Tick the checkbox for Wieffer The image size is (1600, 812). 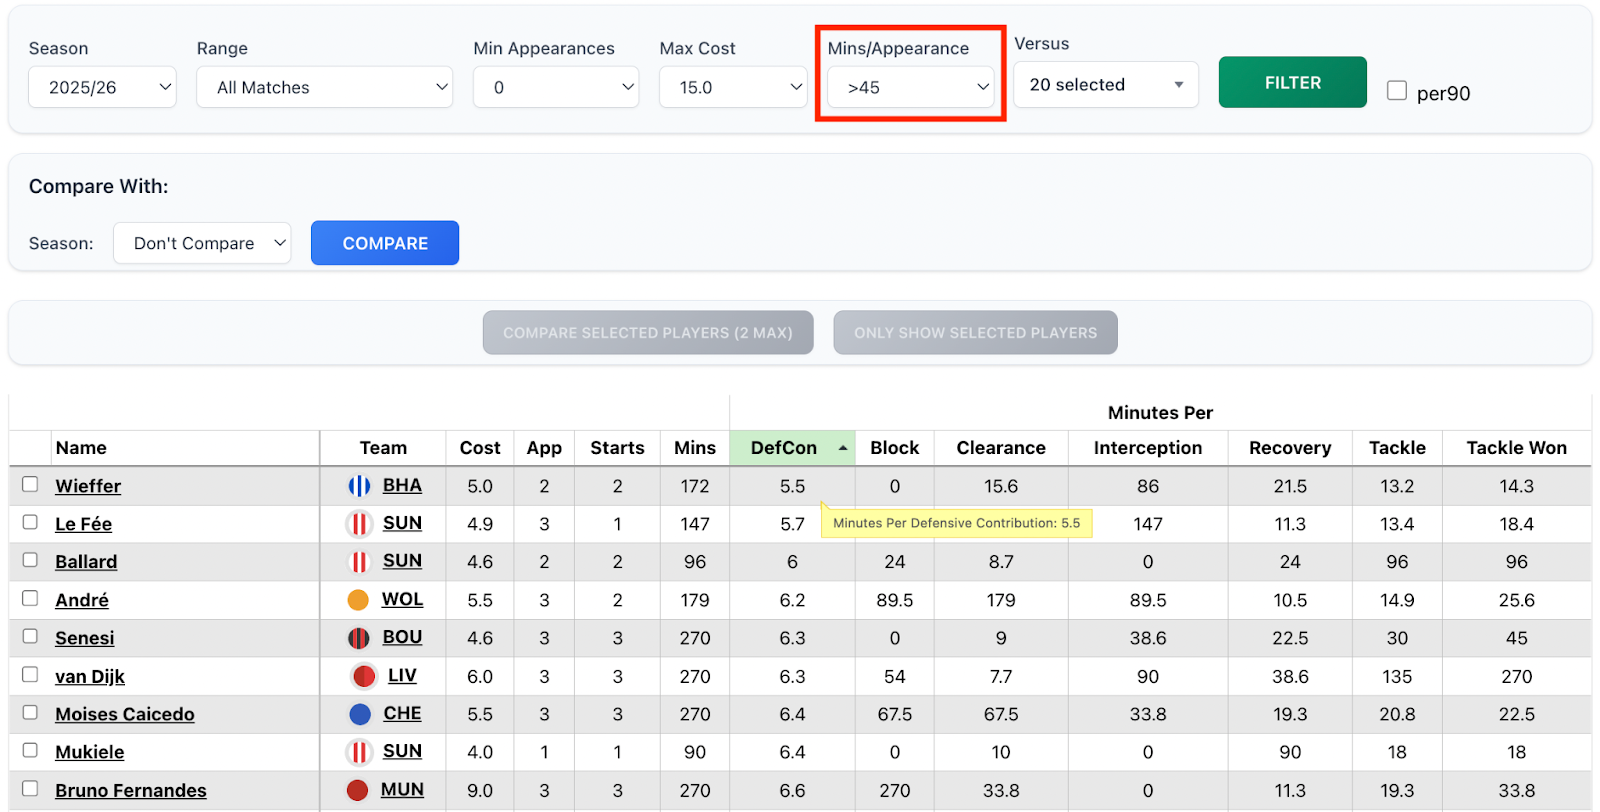30,485
